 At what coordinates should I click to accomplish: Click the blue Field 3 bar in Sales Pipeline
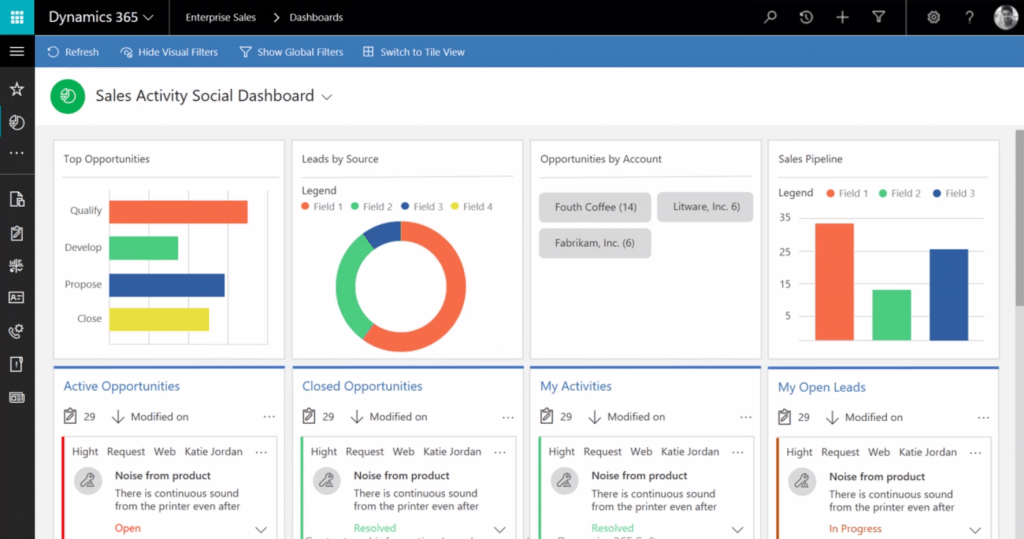pos(948,295)
